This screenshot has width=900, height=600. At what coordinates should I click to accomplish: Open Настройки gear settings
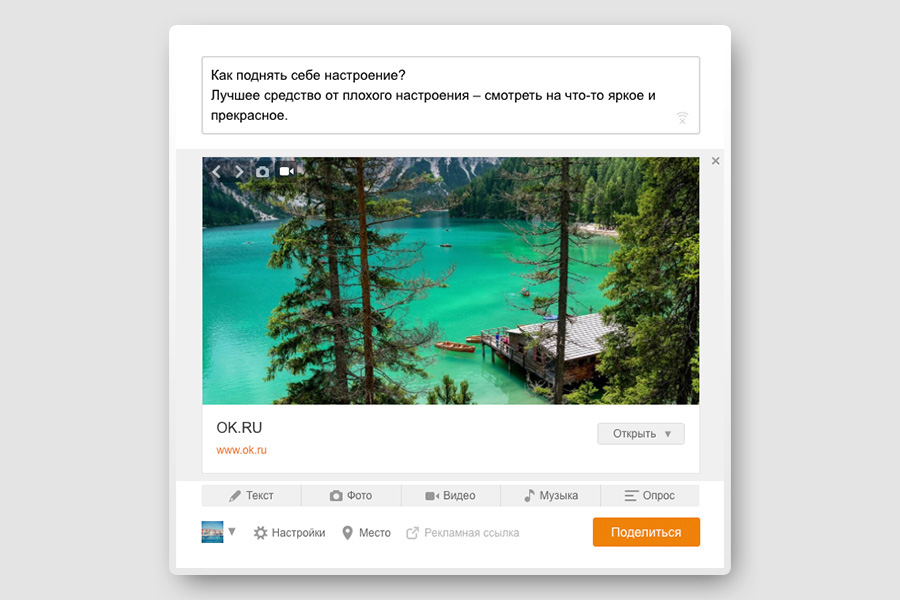point(289,533)
